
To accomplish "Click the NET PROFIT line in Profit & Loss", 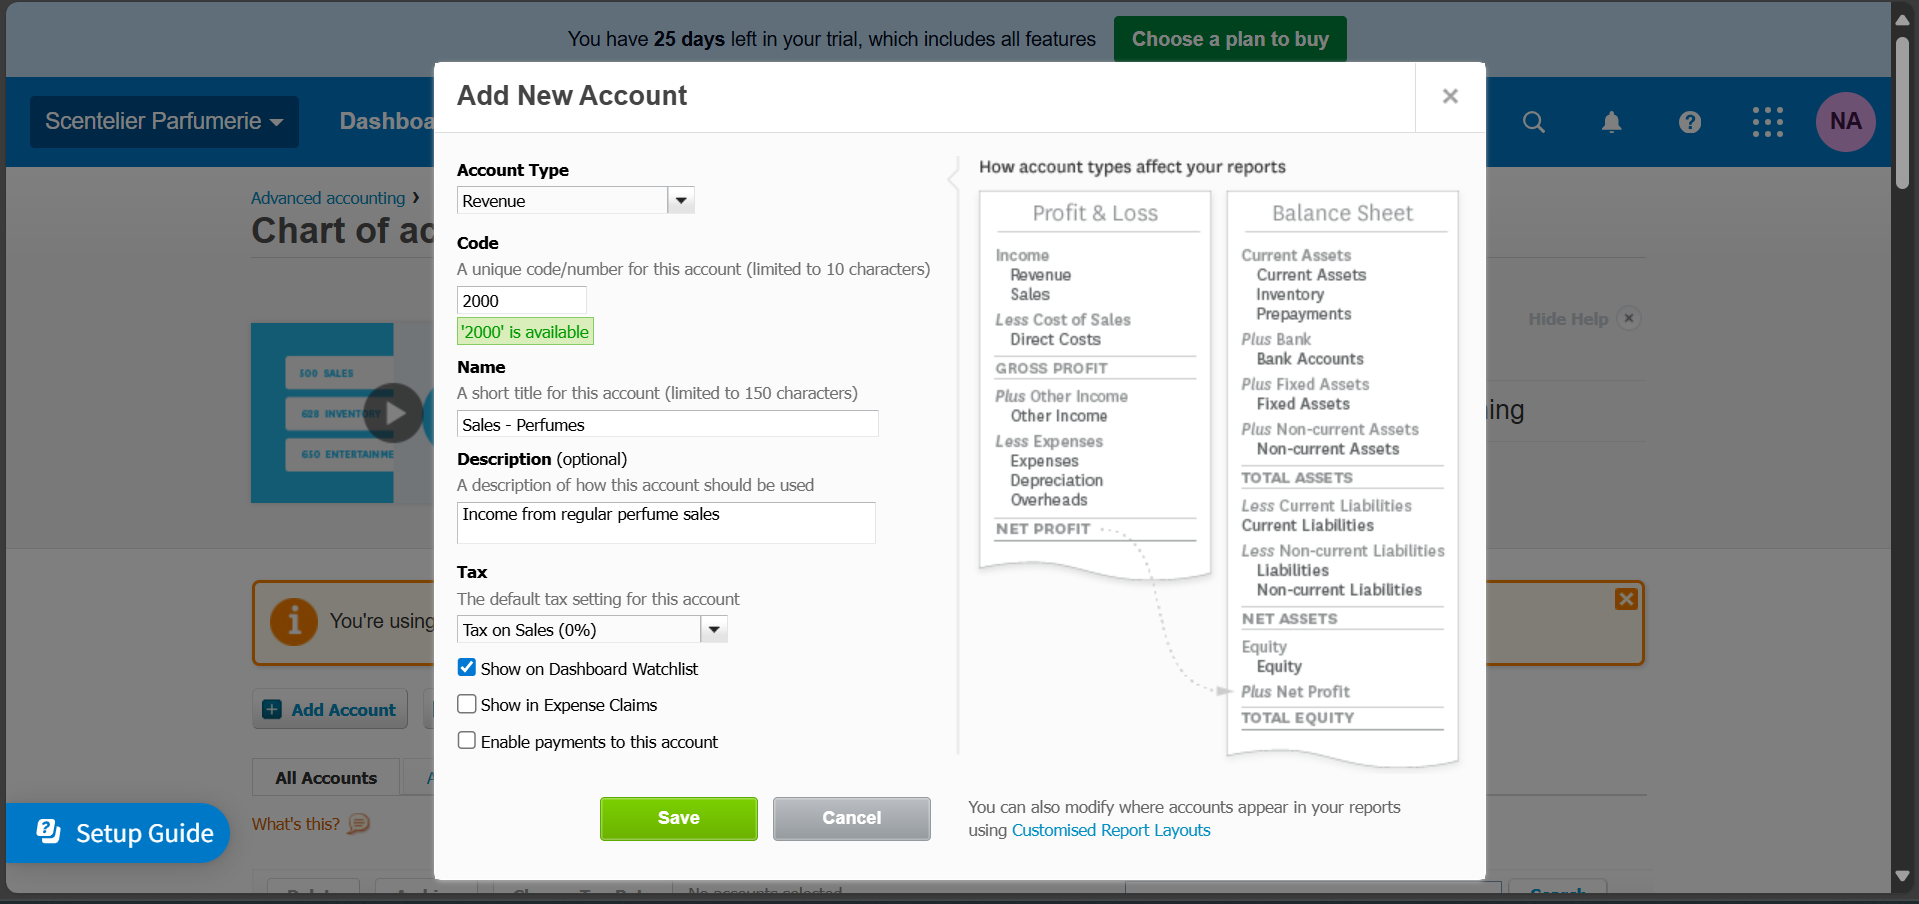I will point(1043,529).
